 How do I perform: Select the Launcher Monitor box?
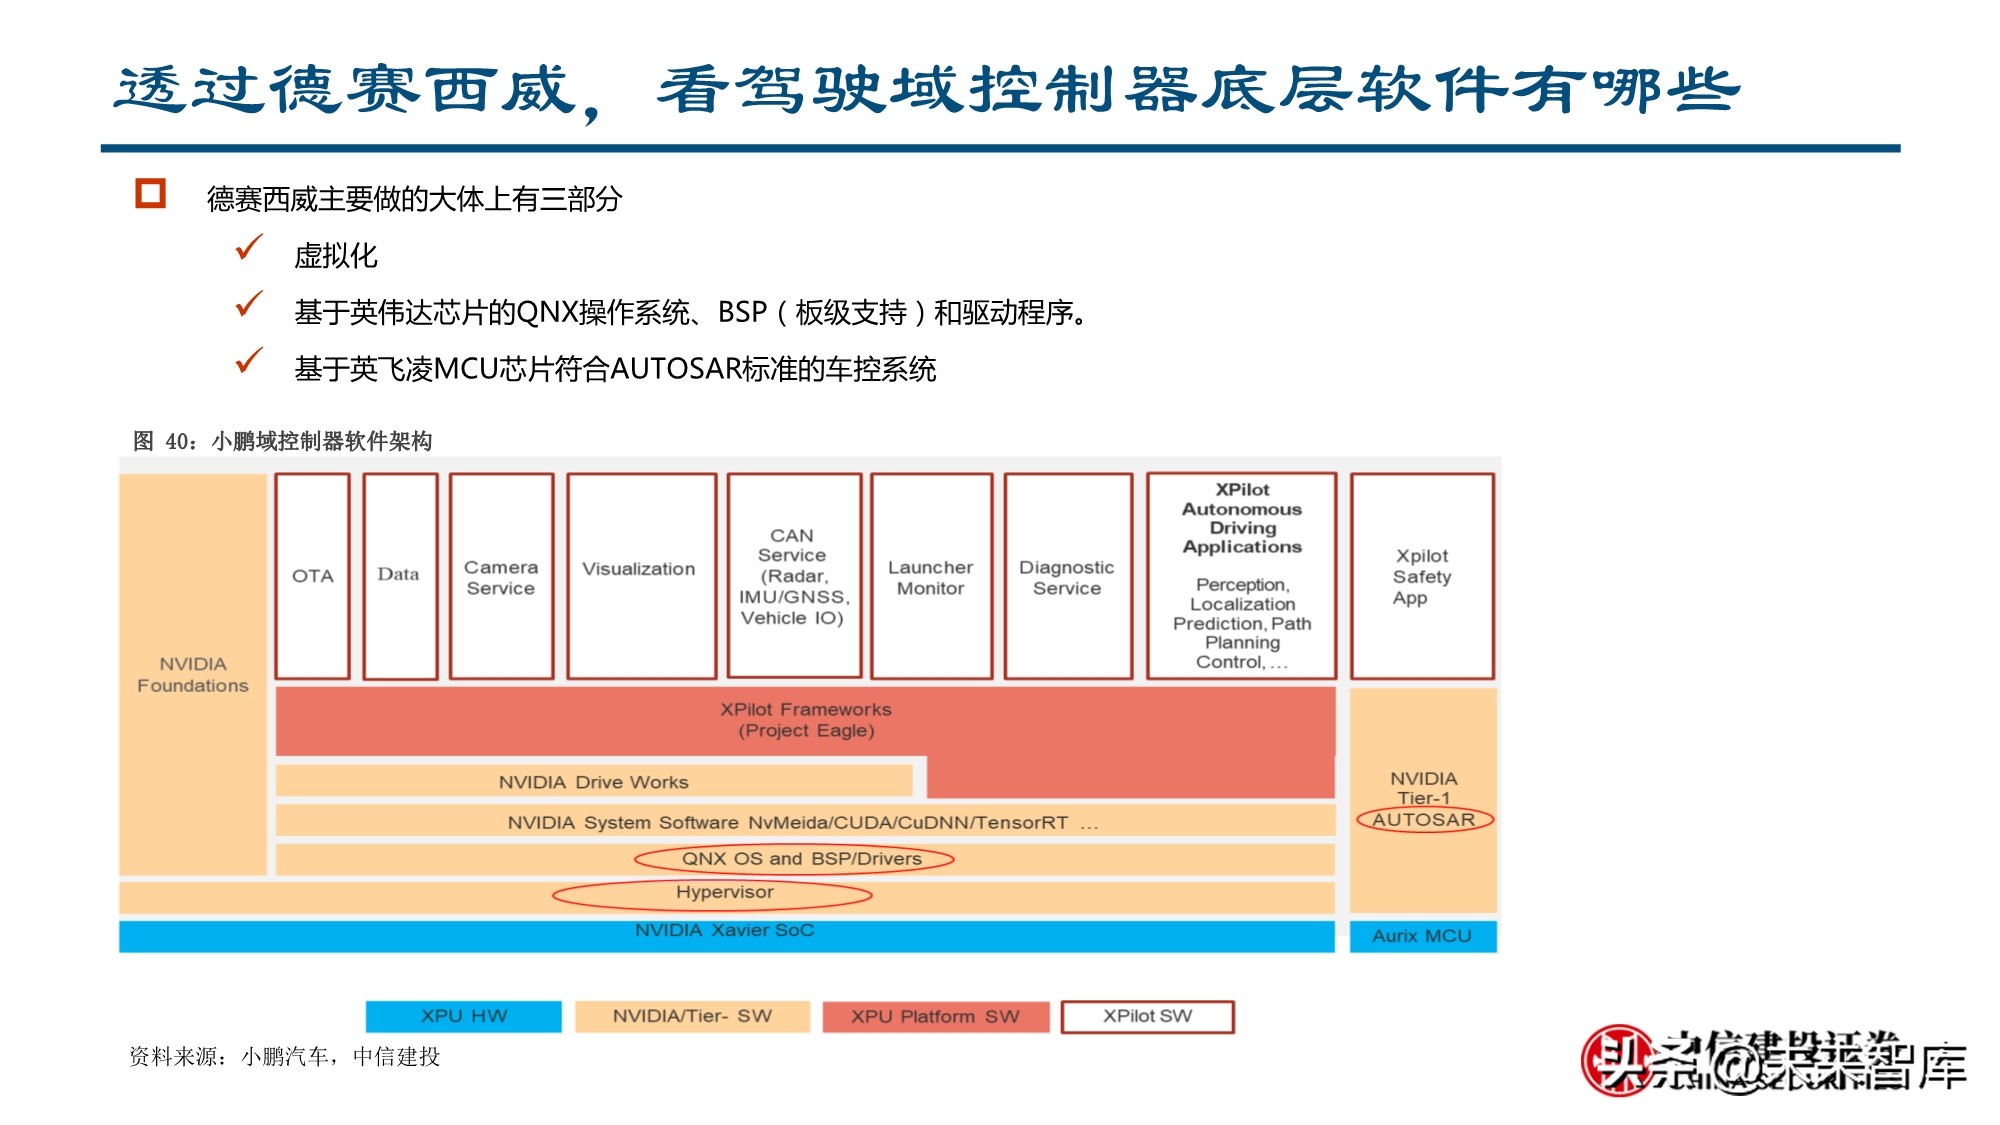point(931,576)
